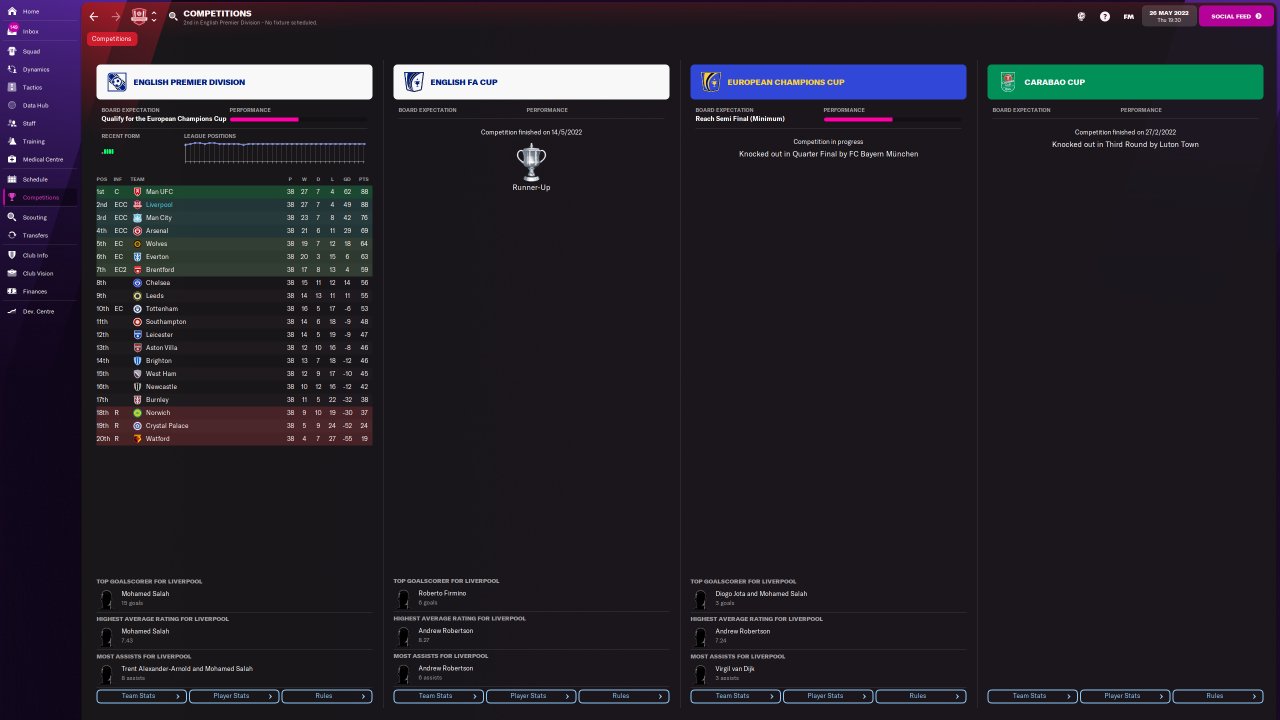Open Carabao Cup Player Stats
Viewport: 1280px width, 720px height.
coord(1124,696)
